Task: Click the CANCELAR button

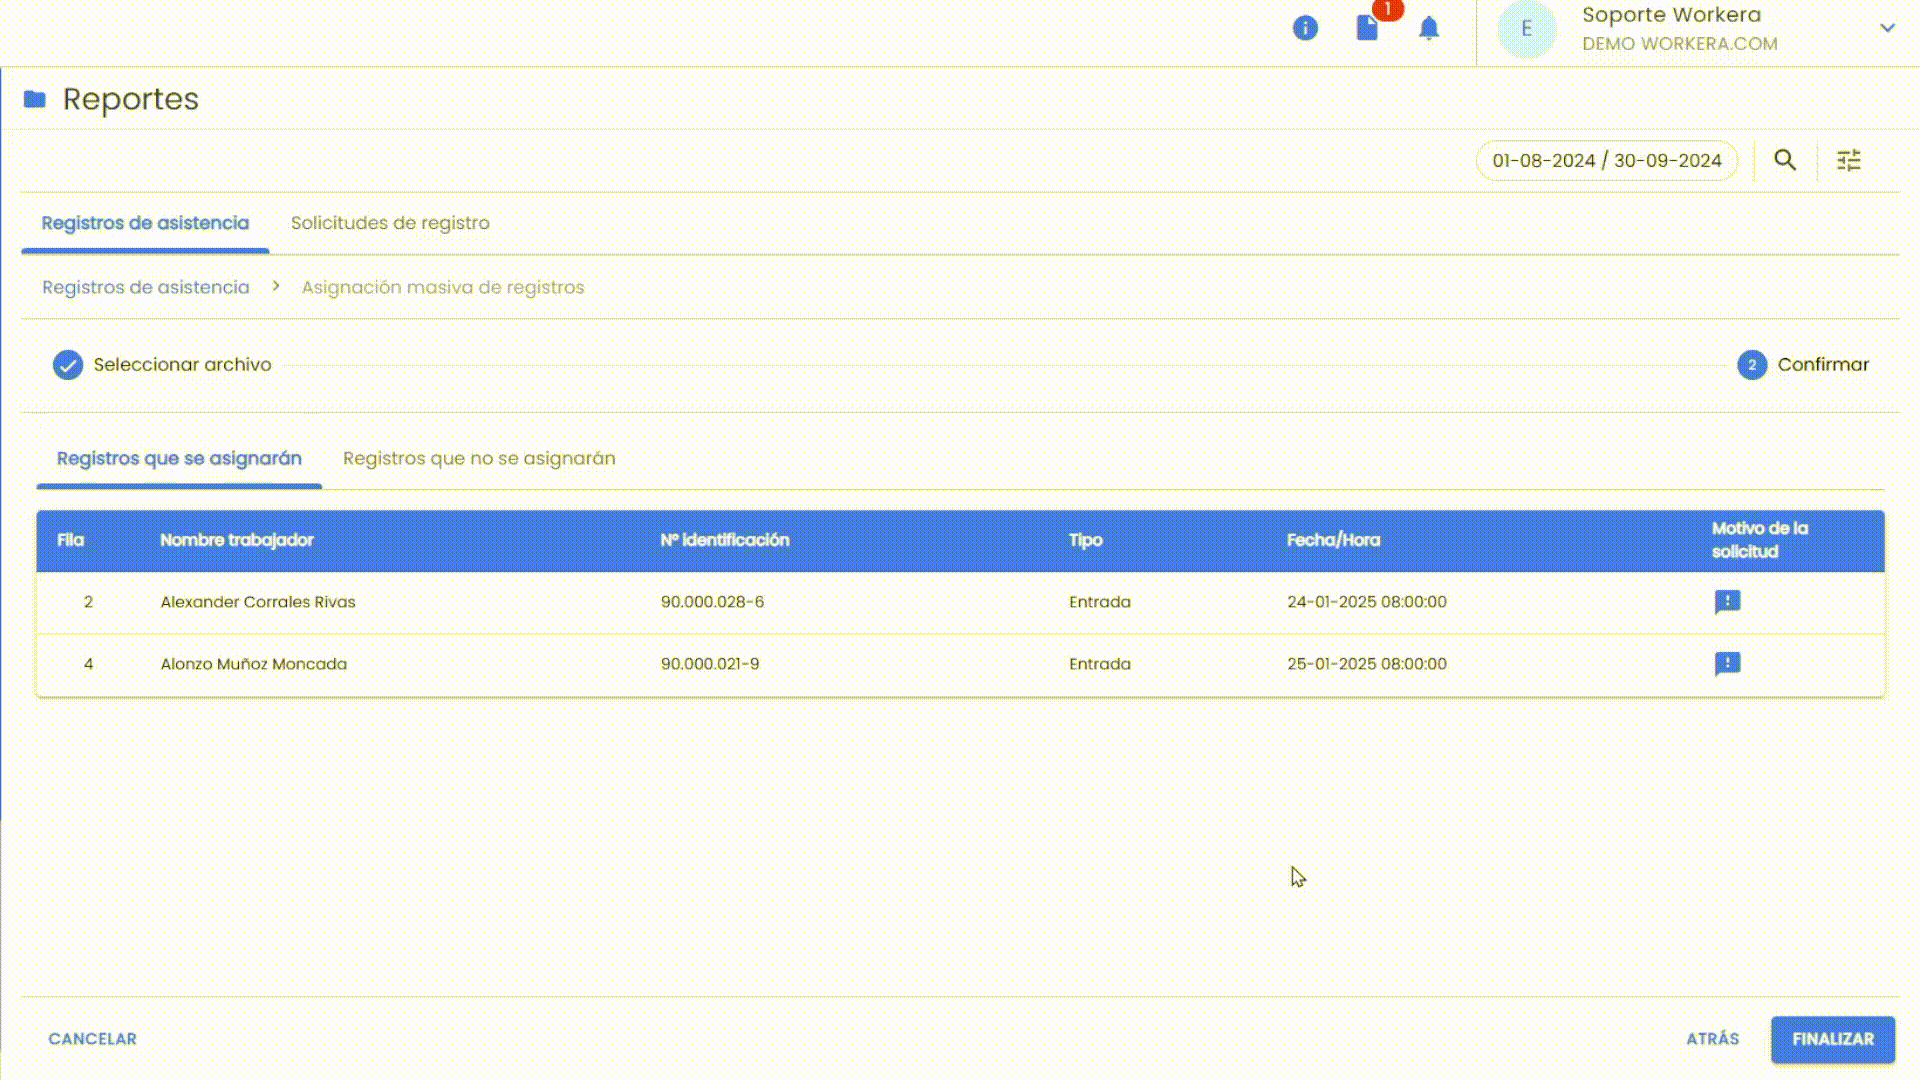Action: [92, 1039]
